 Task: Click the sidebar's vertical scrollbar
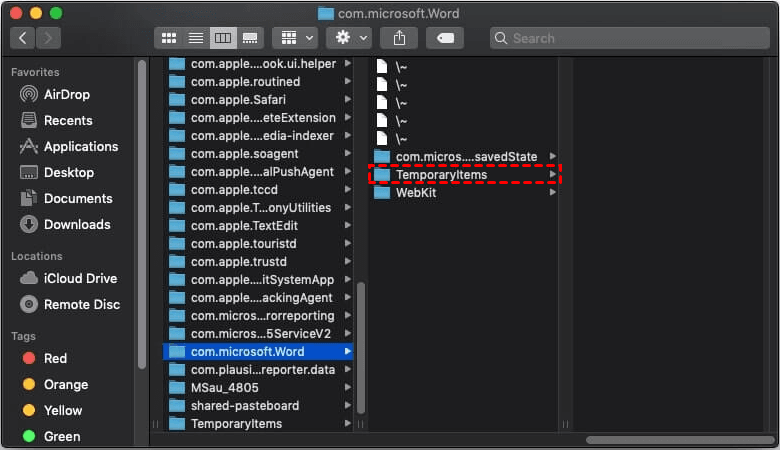[x=142, y=214]
